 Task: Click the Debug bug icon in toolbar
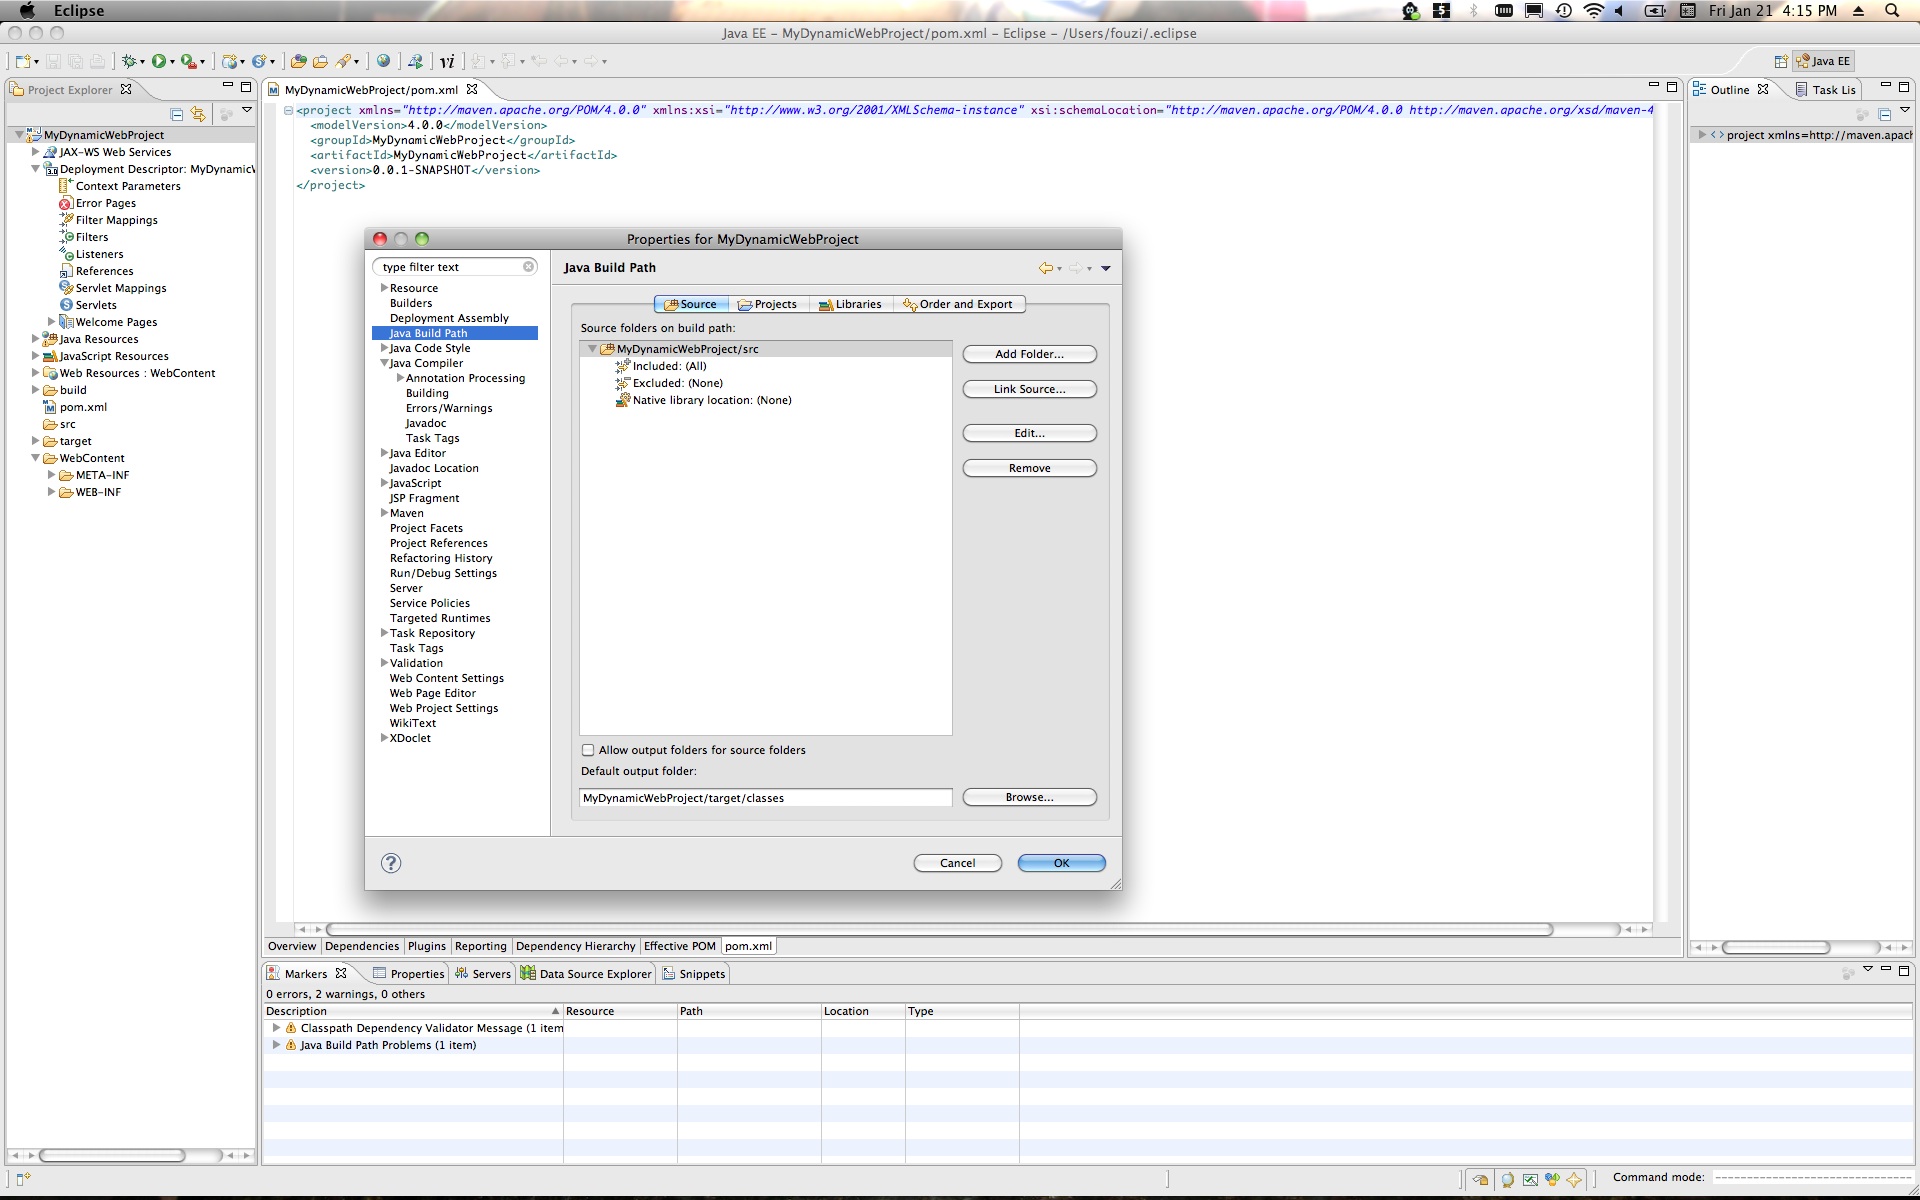129,61
